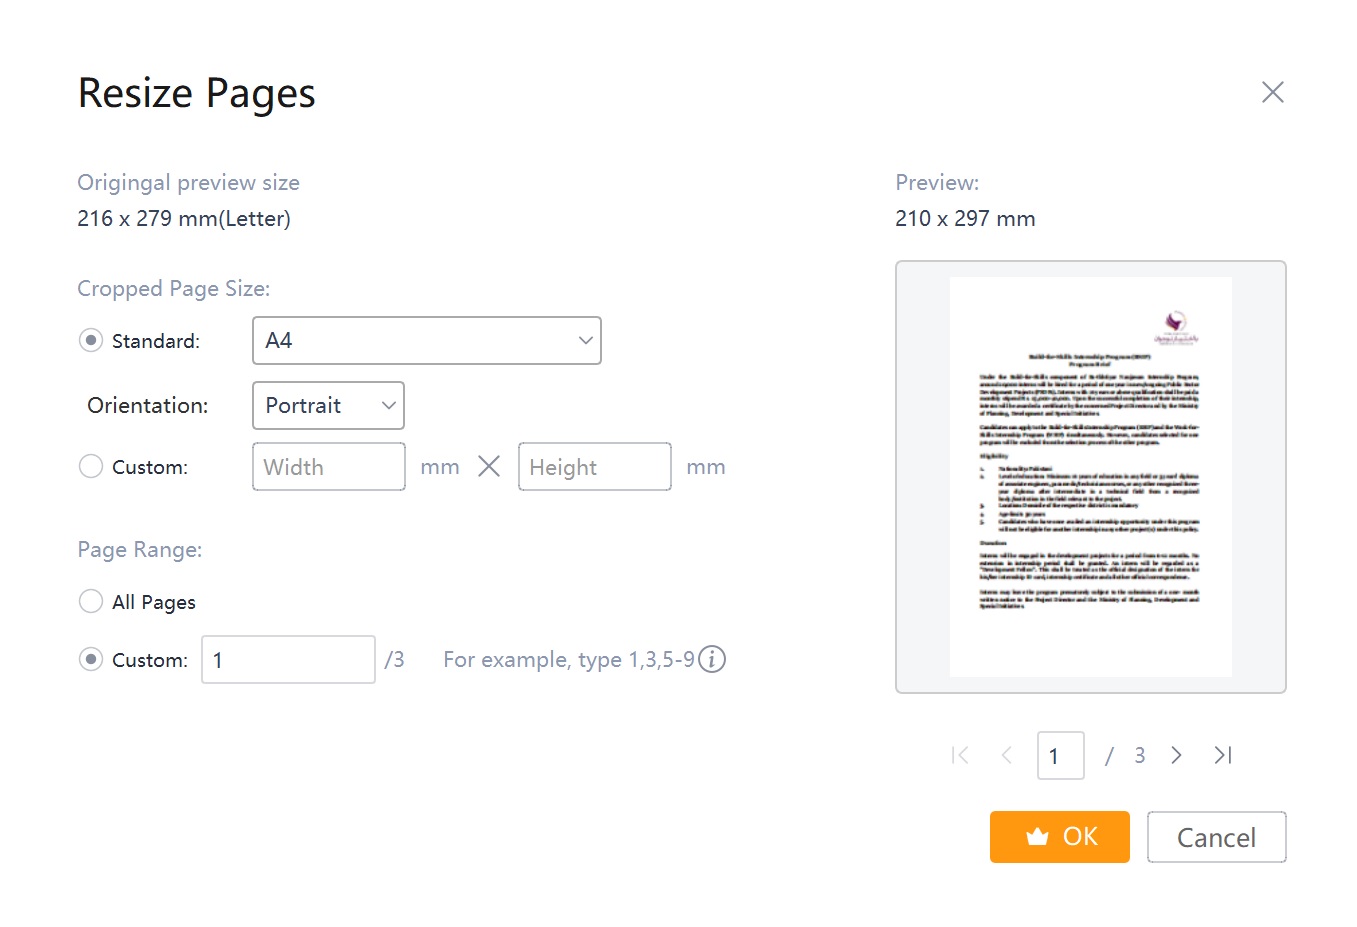The image size is (1357, 927).
Task: Jump to the last preview page
Action: (1222, 756)
